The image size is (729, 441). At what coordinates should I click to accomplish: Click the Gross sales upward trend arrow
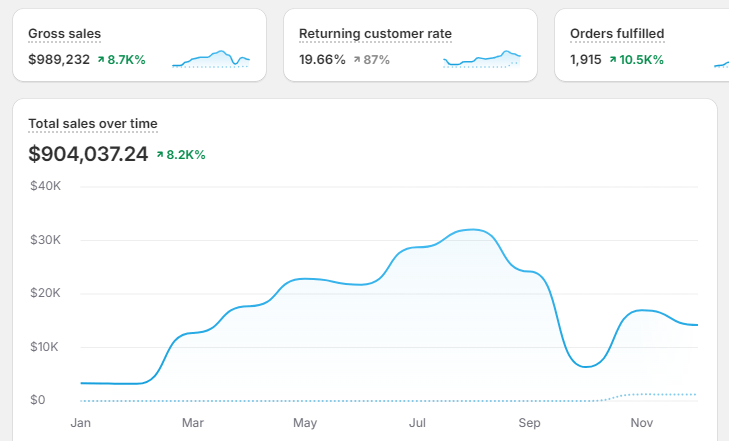pos(101,60)
